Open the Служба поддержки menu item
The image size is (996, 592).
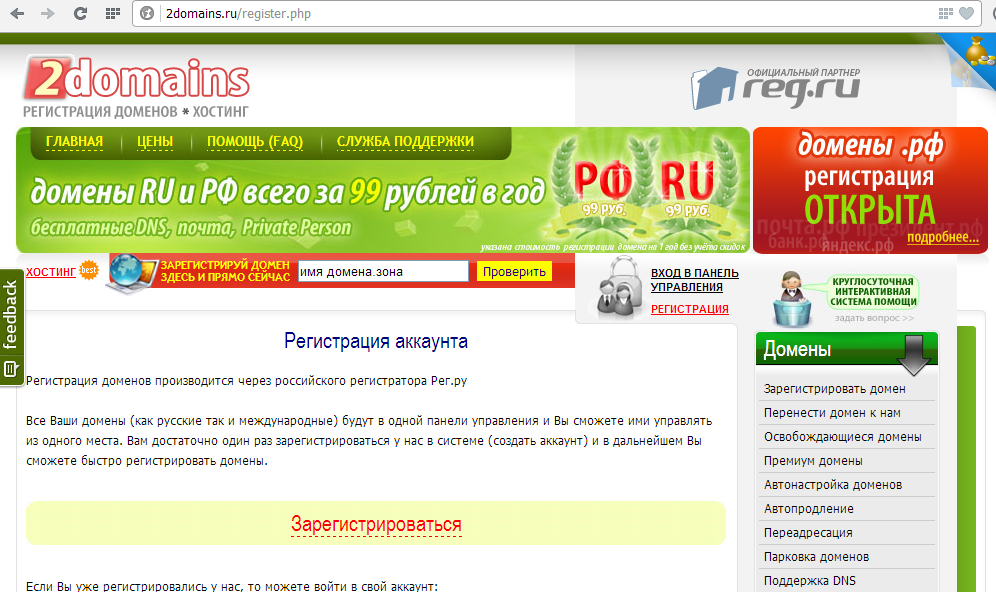coord(405,142)
